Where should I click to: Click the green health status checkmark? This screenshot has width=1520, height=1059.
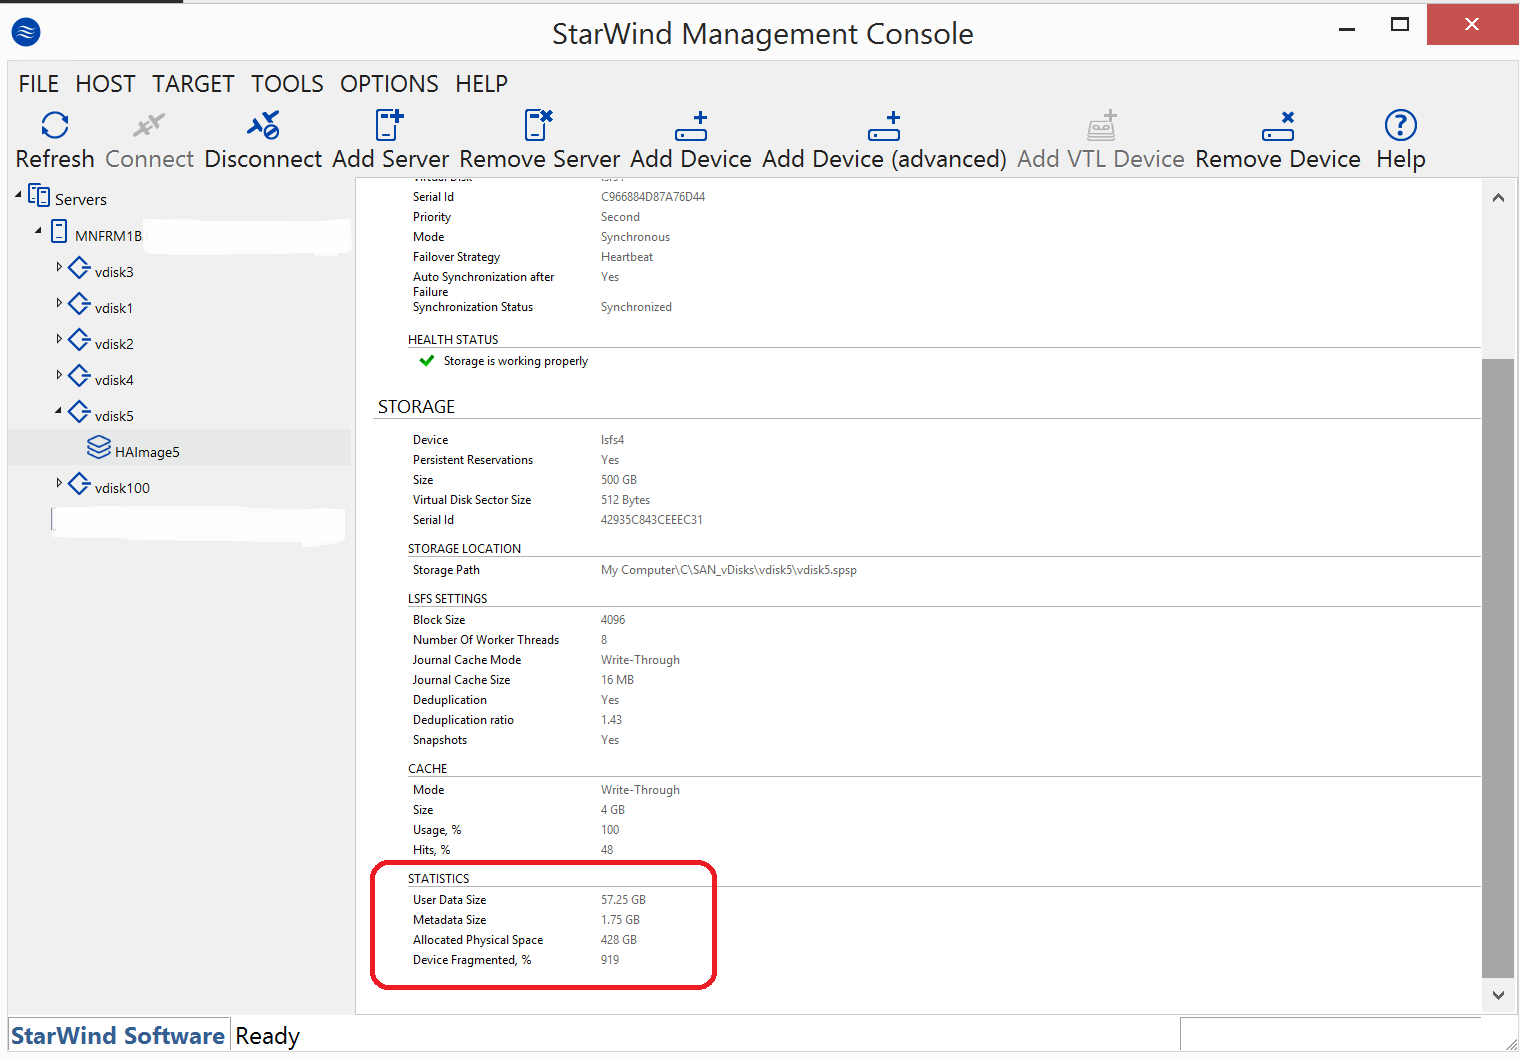pyautogui.click(x=427, y=360)
